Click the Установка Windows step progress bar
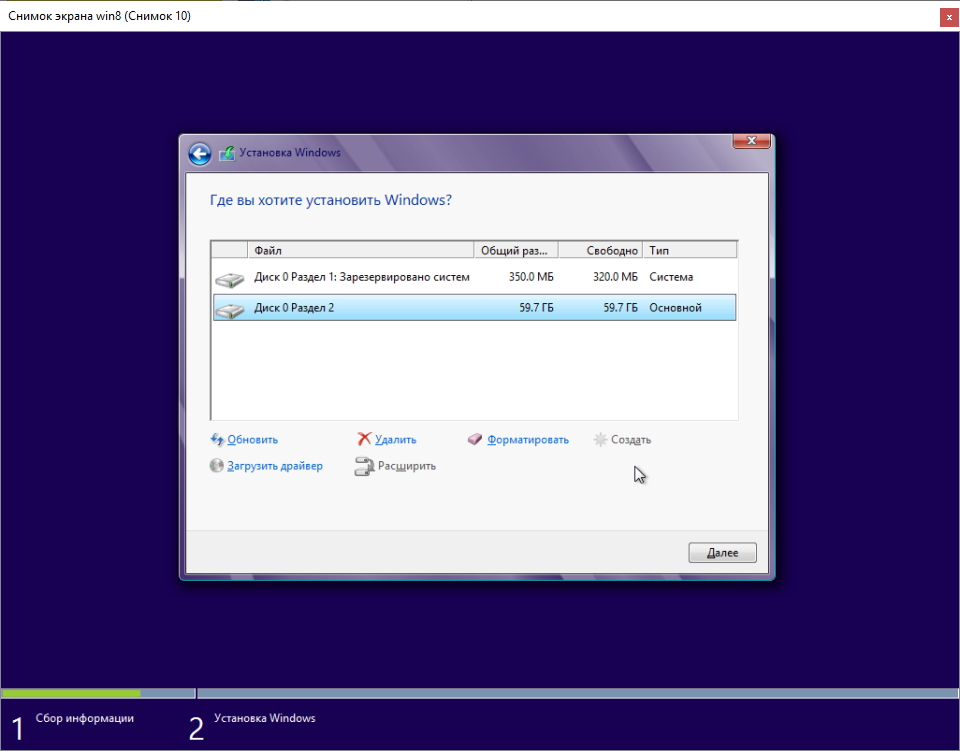The image size is (960, 751). [577, 693]
